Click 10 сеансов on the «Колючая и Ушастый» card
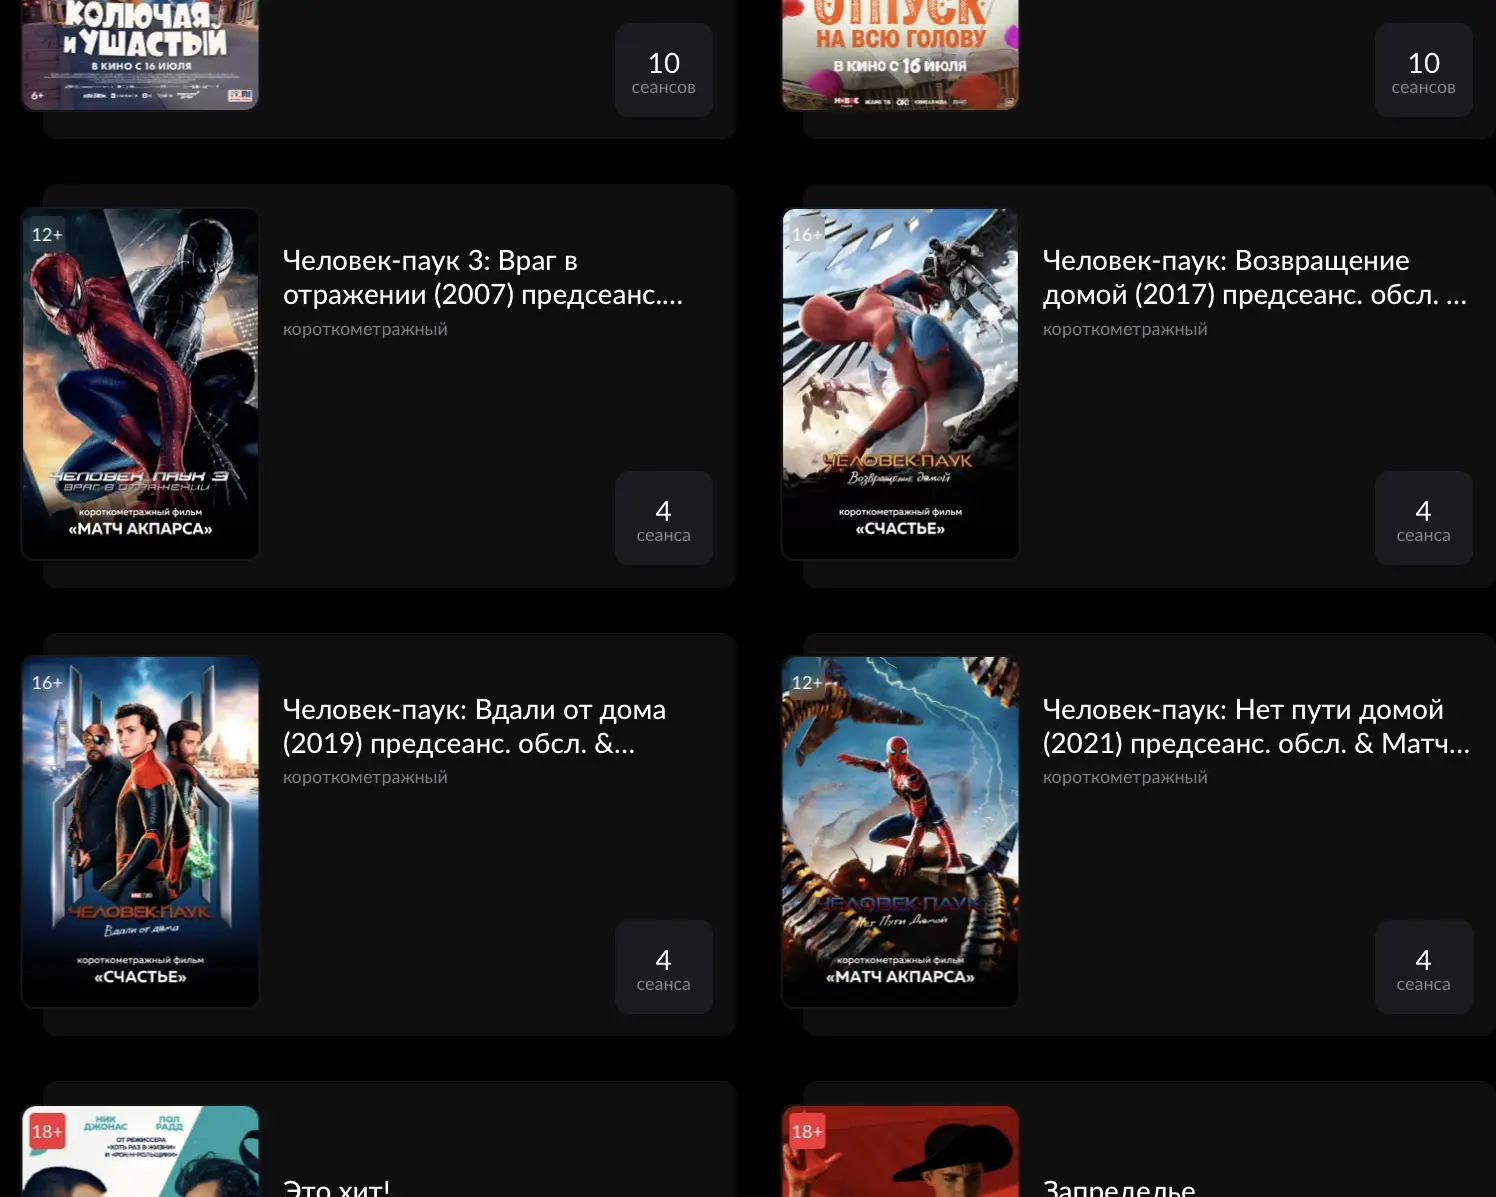This screenshot has width=1496, height=1197. coord(664,70)
